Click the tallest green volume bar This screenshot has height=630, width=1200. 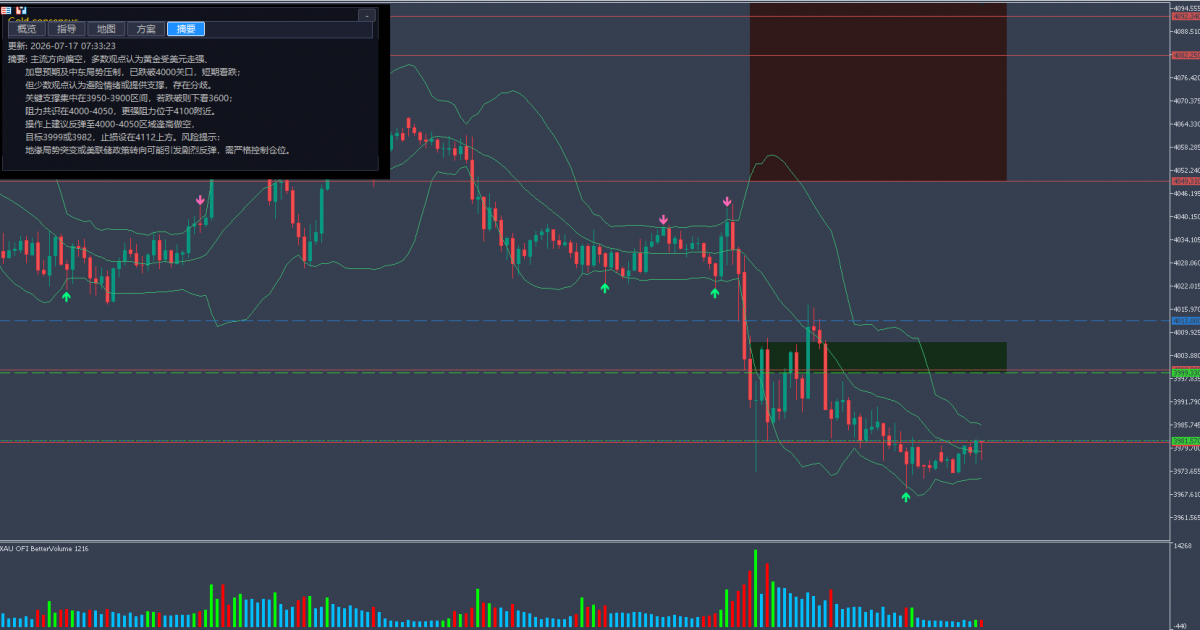click(x=756, y=588)
